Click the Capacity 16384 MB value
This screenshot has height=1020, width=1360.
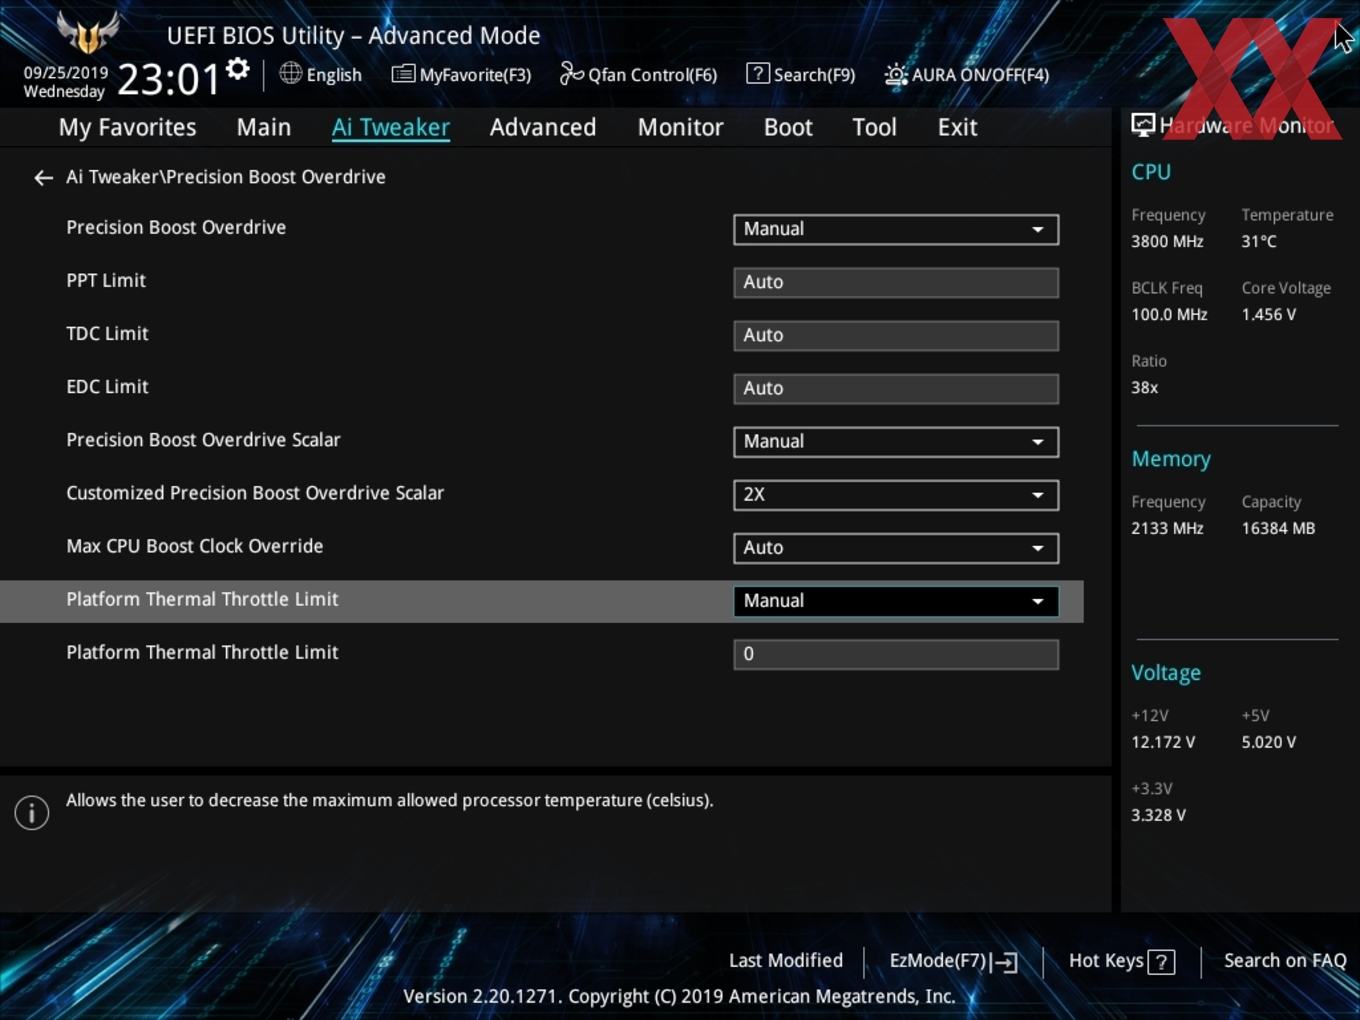(1278, 528)
